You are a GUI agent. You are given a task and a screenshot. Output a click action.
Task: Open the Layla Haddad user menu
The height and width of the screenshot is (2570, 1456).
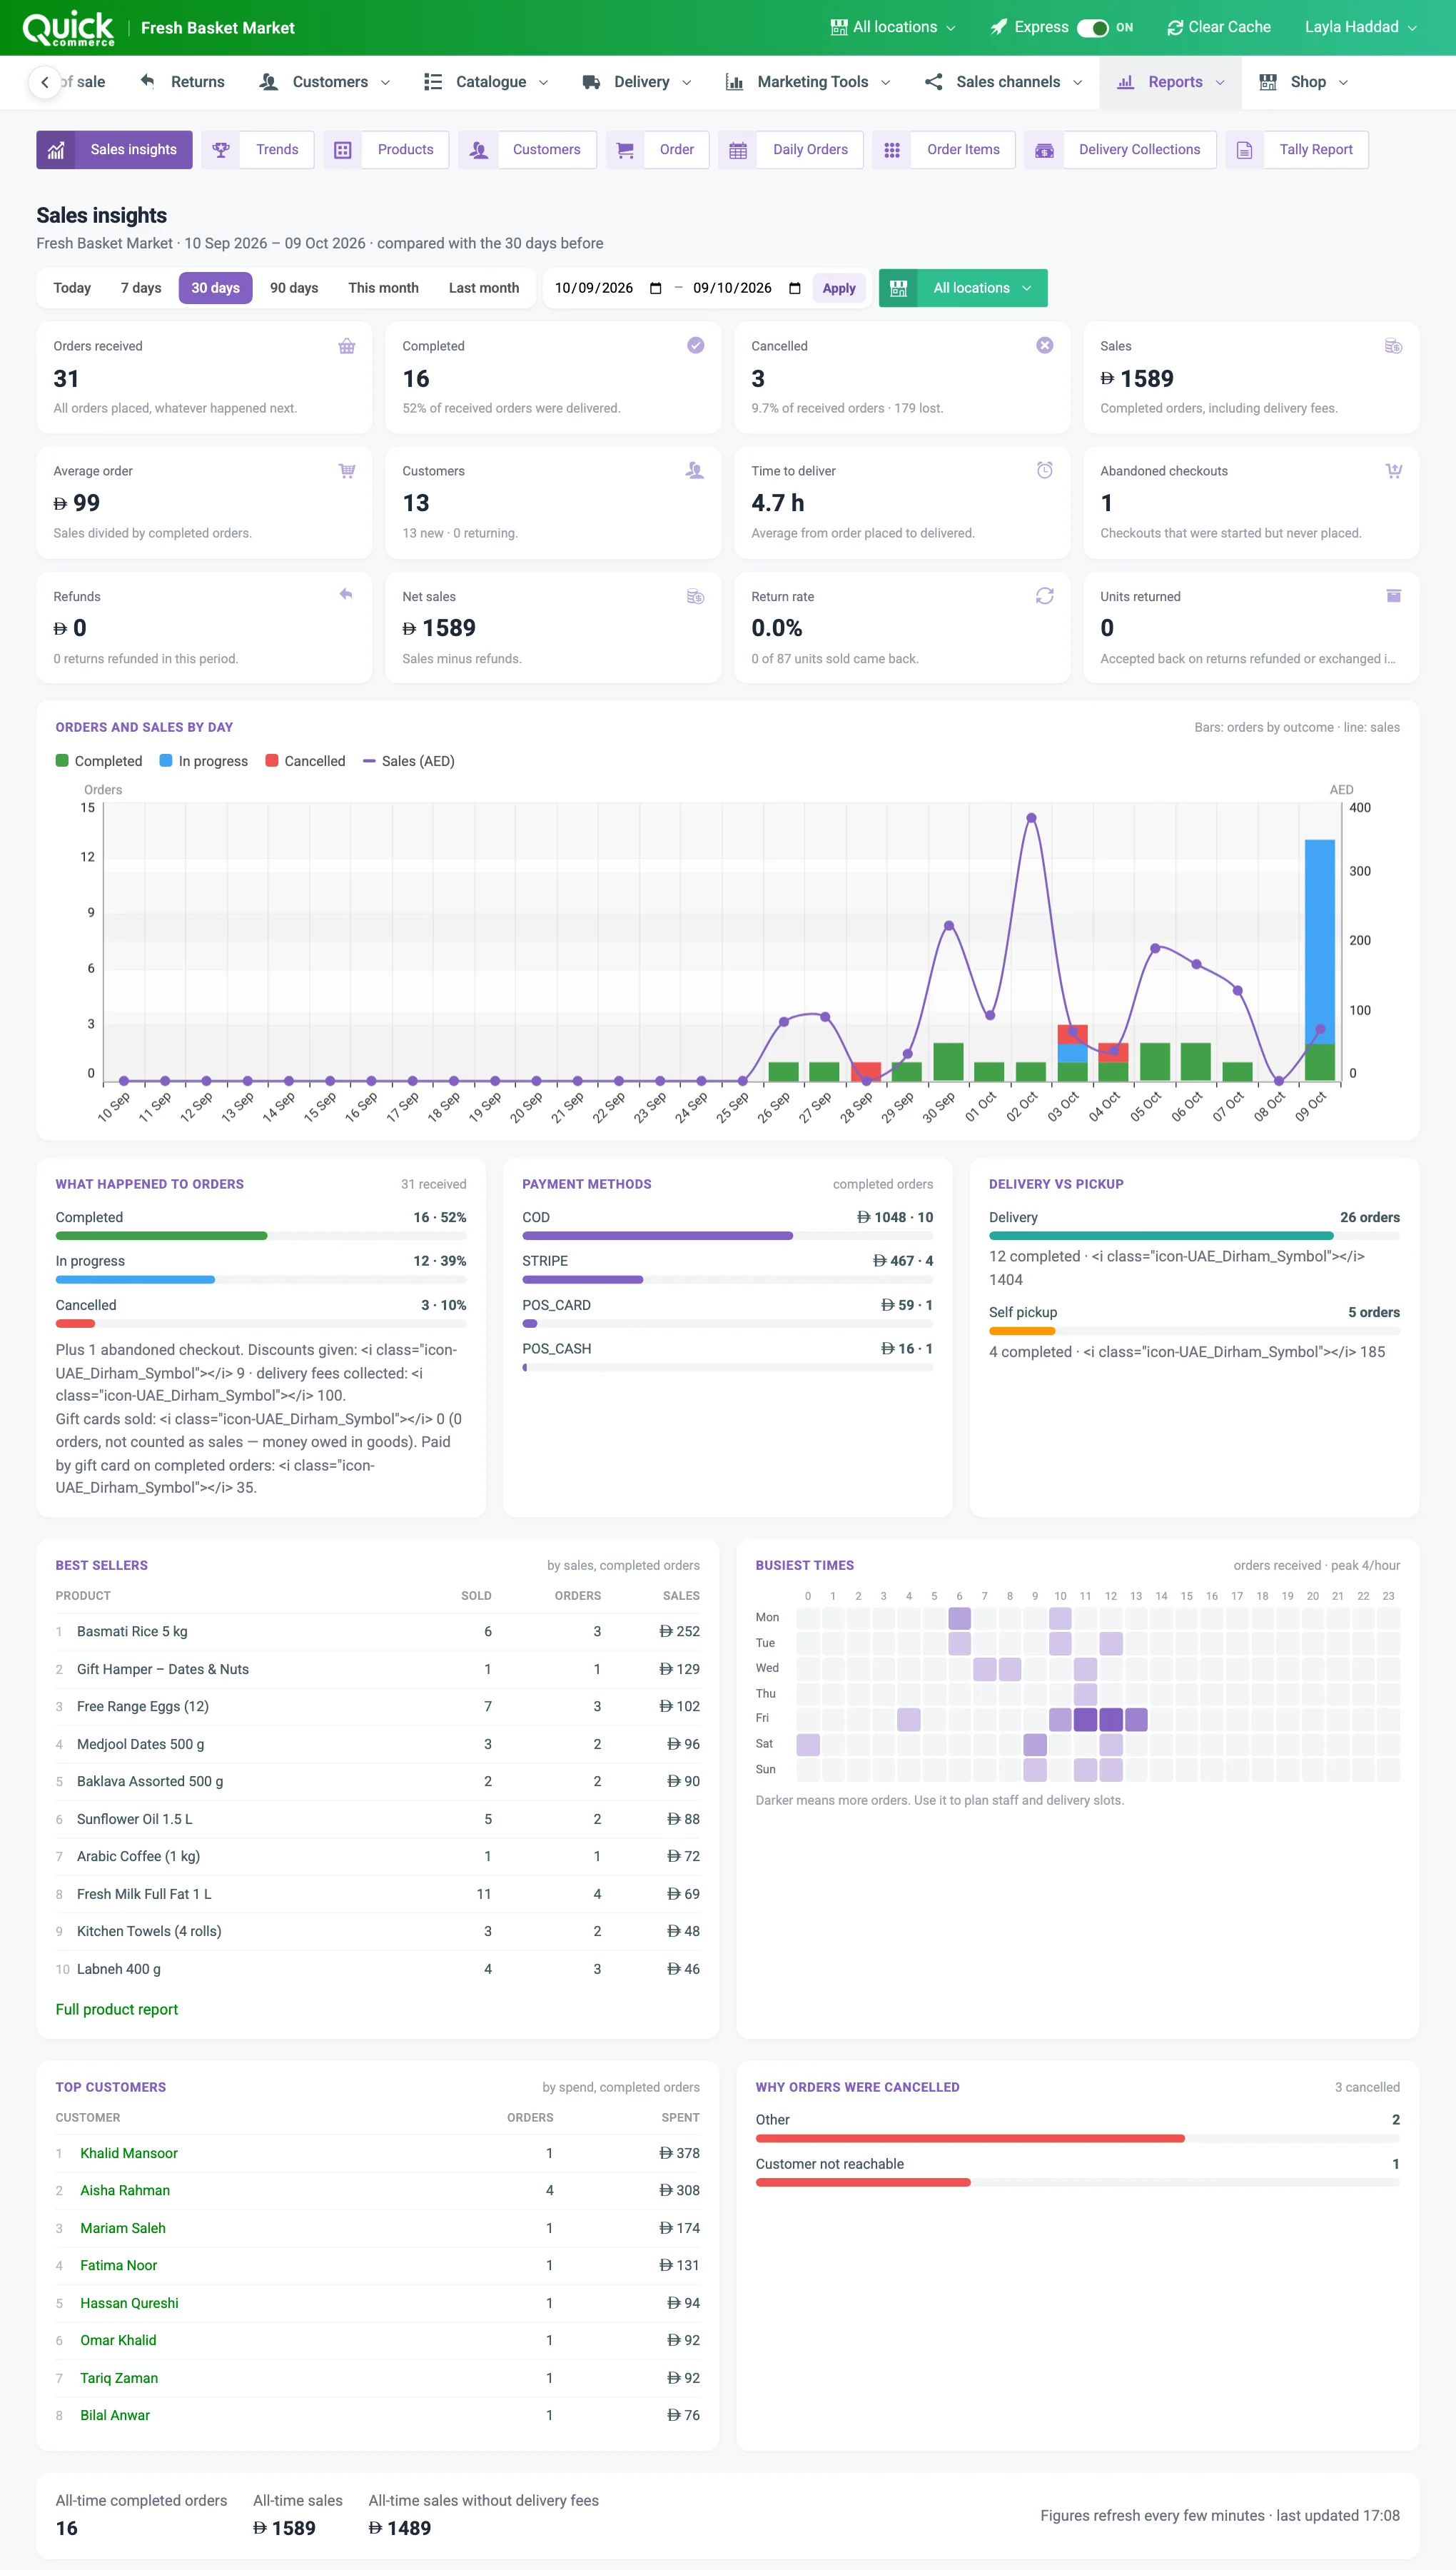1360,27
